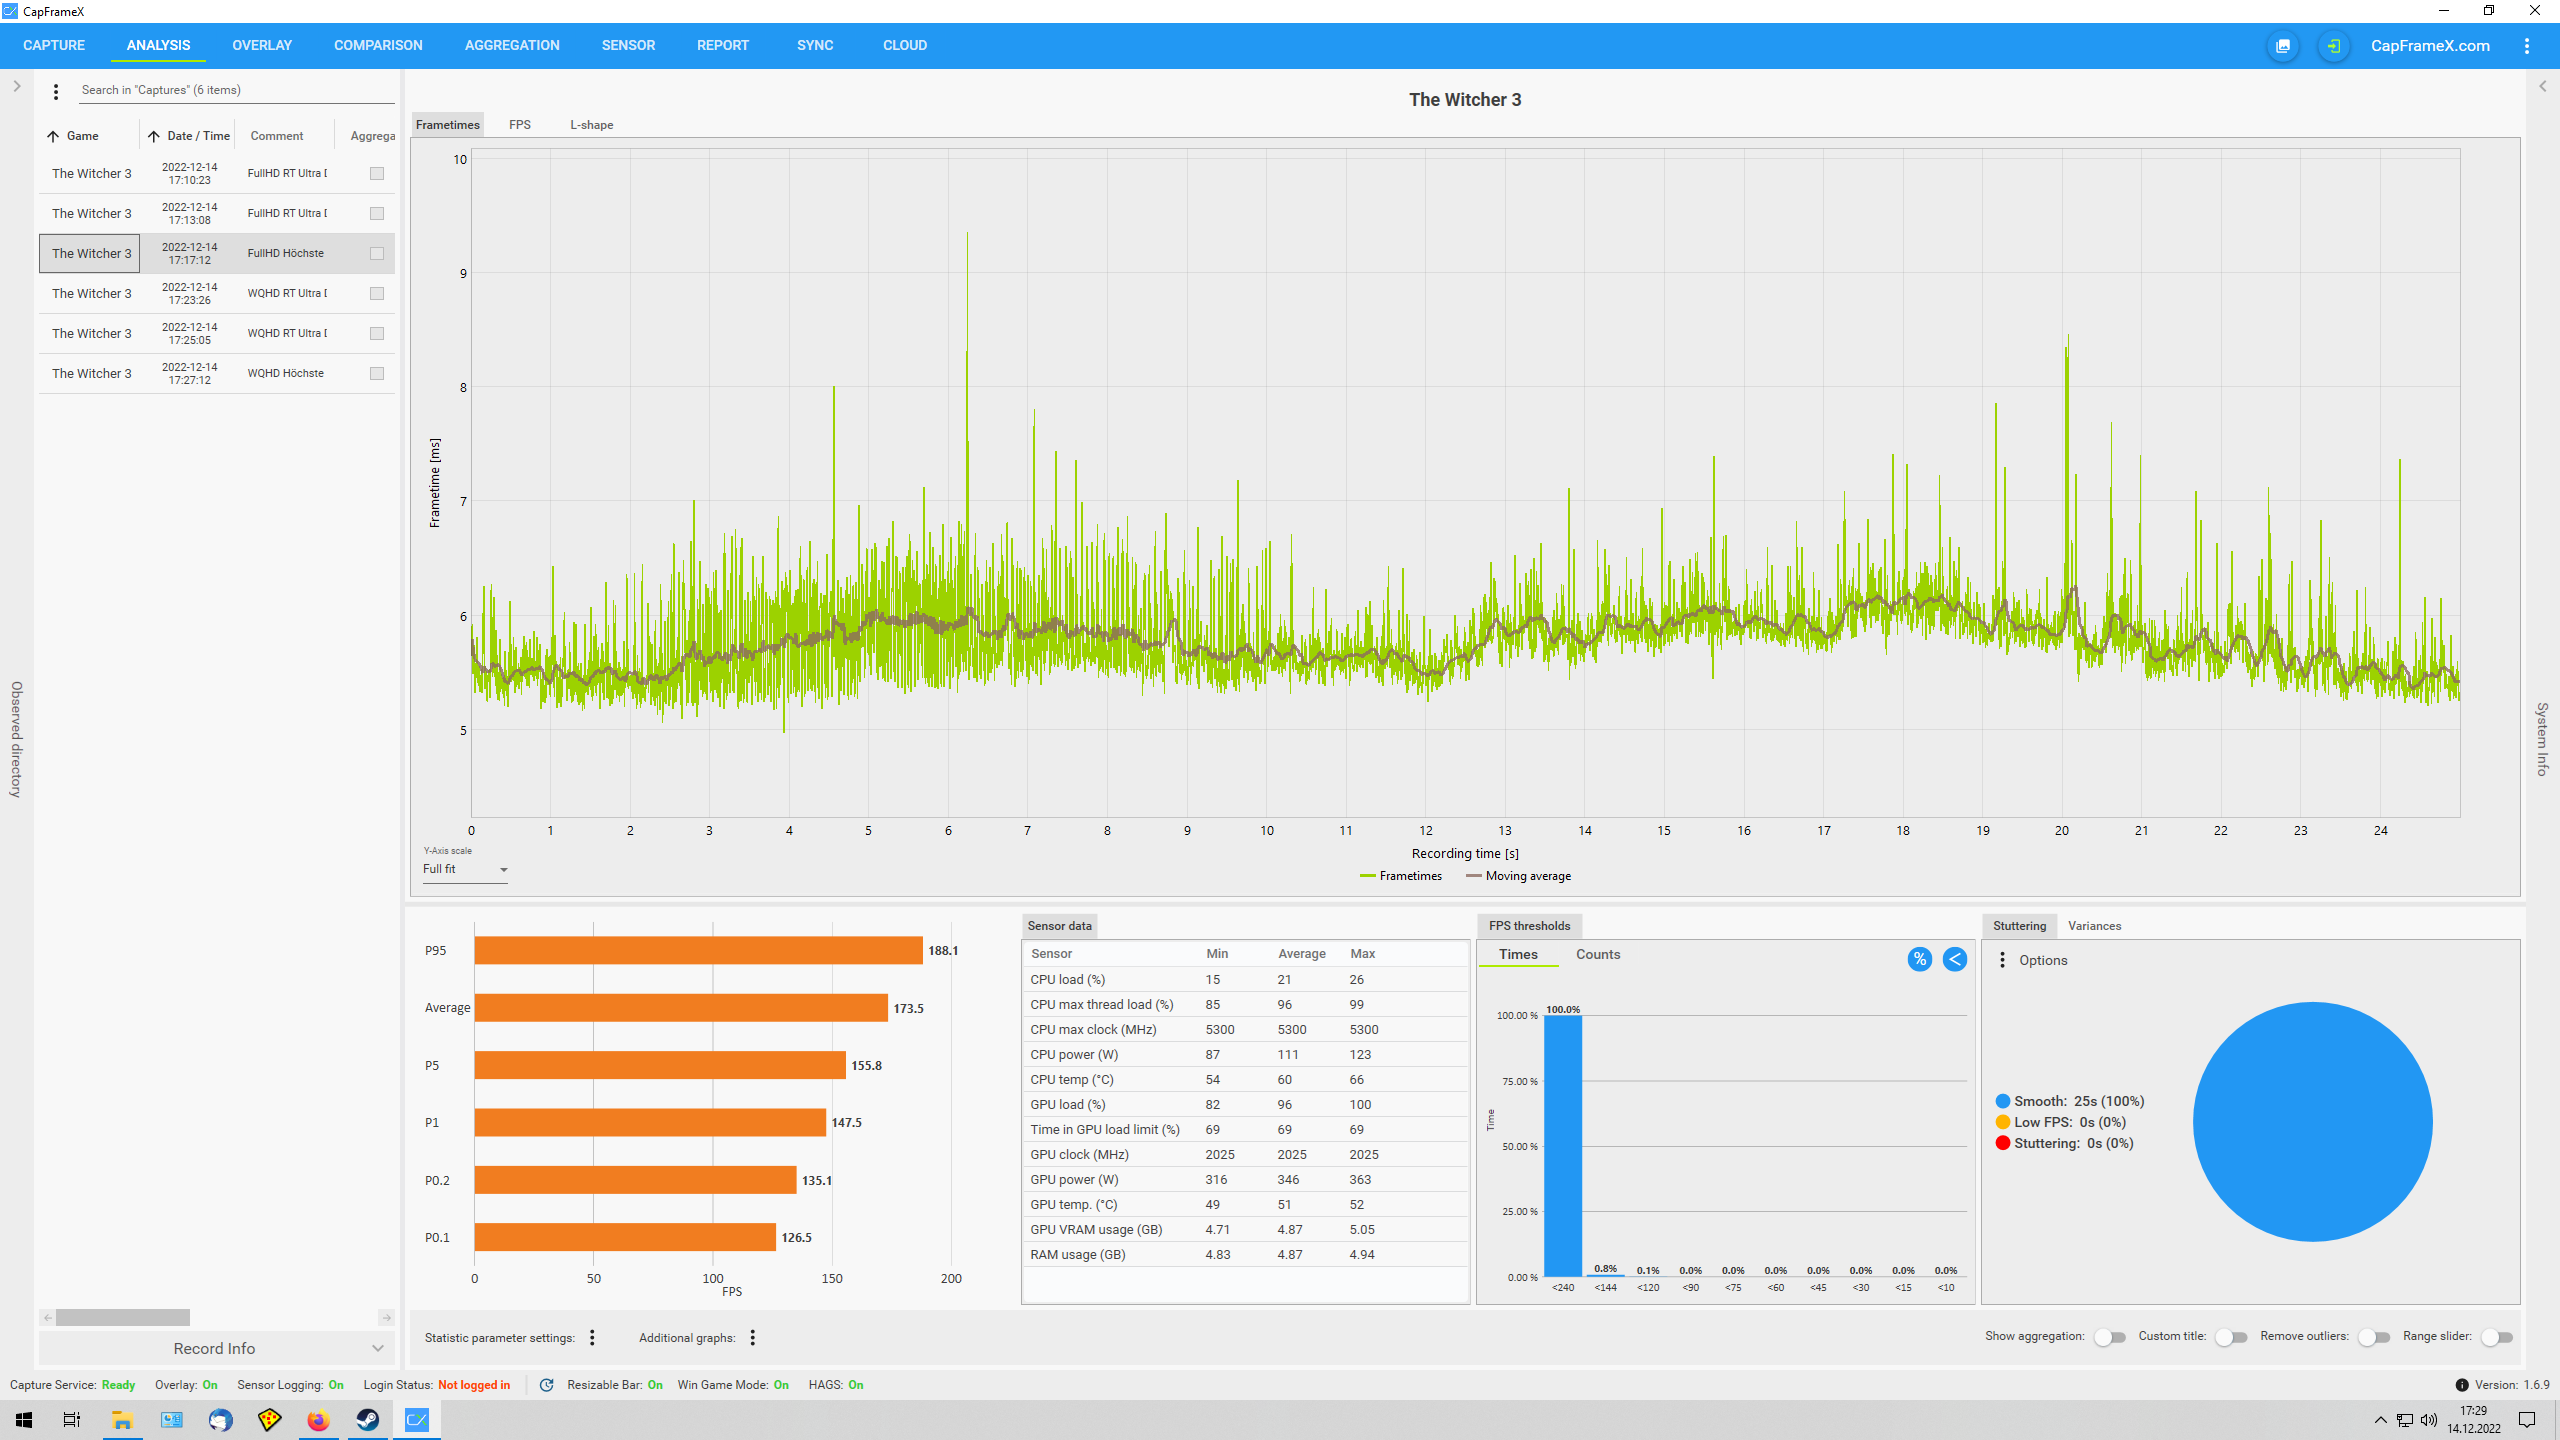The width and height of the screenshot is (2560, 1440).
Task: Click the captures search field
Action: click(237, 90)
